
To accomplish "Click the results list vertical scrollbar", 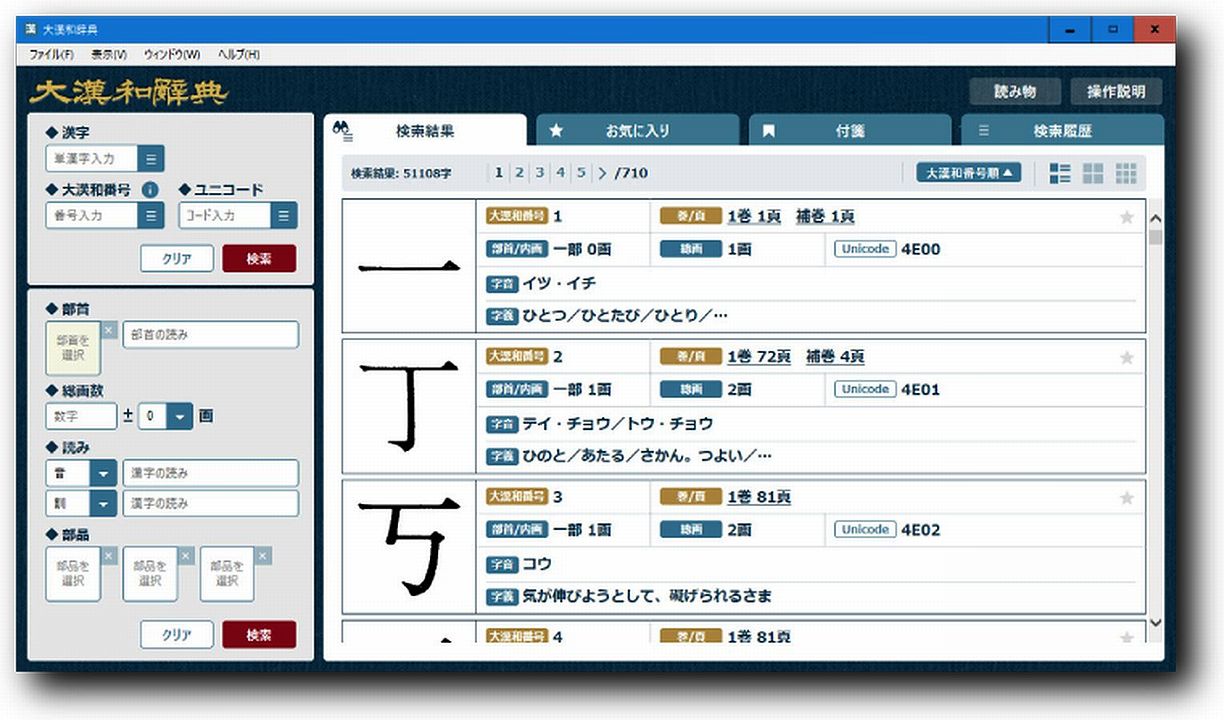I will (x=1156, y=420).
